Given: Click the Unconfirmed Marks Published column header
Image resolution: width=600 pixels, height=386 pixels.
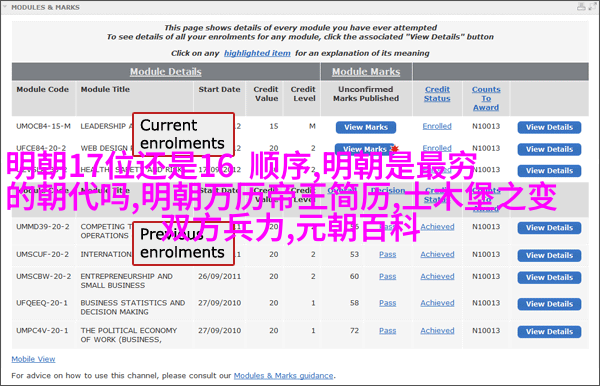Looking at the screenshot, I should pyautogui.click(x=366, y=94).
